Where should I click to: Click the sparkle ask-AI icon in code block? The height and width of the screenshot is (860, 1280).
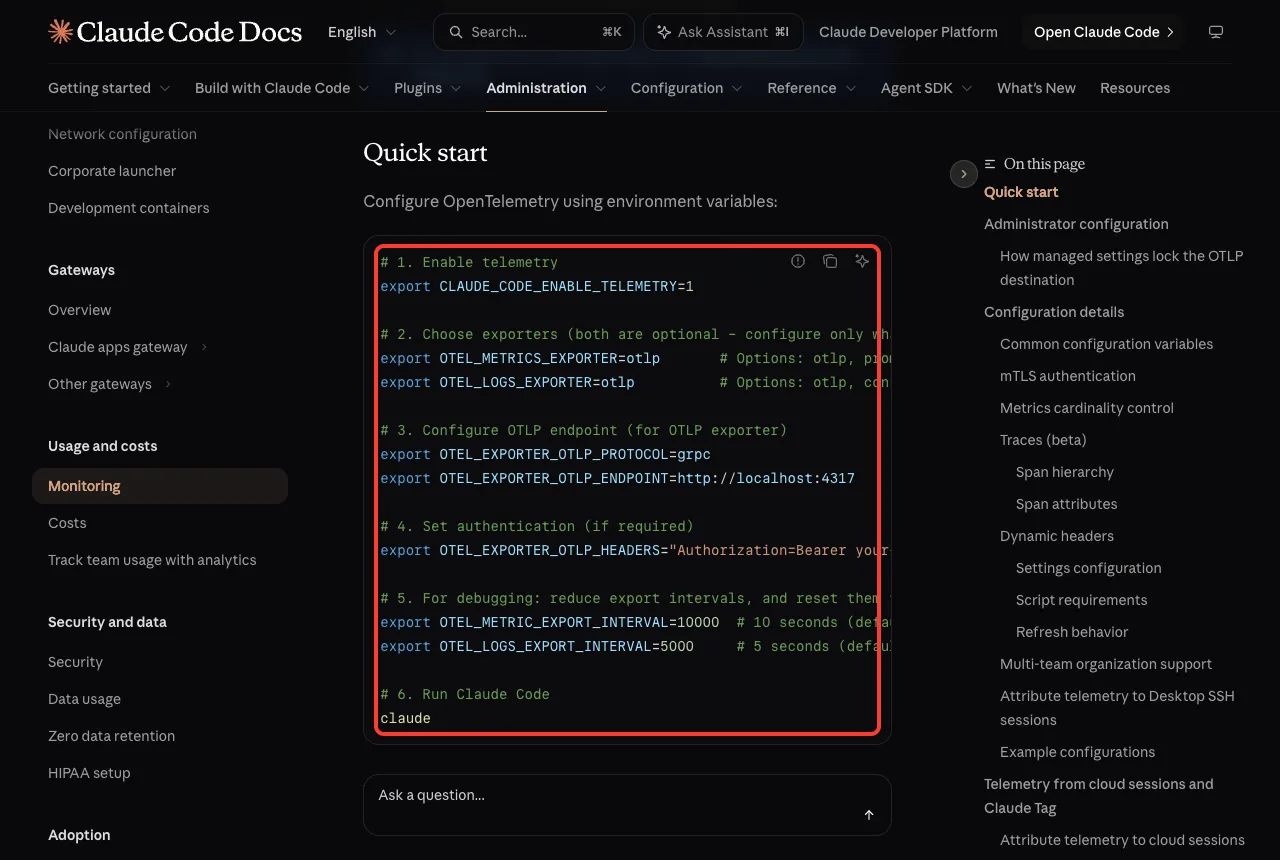[x=862, y=261]
